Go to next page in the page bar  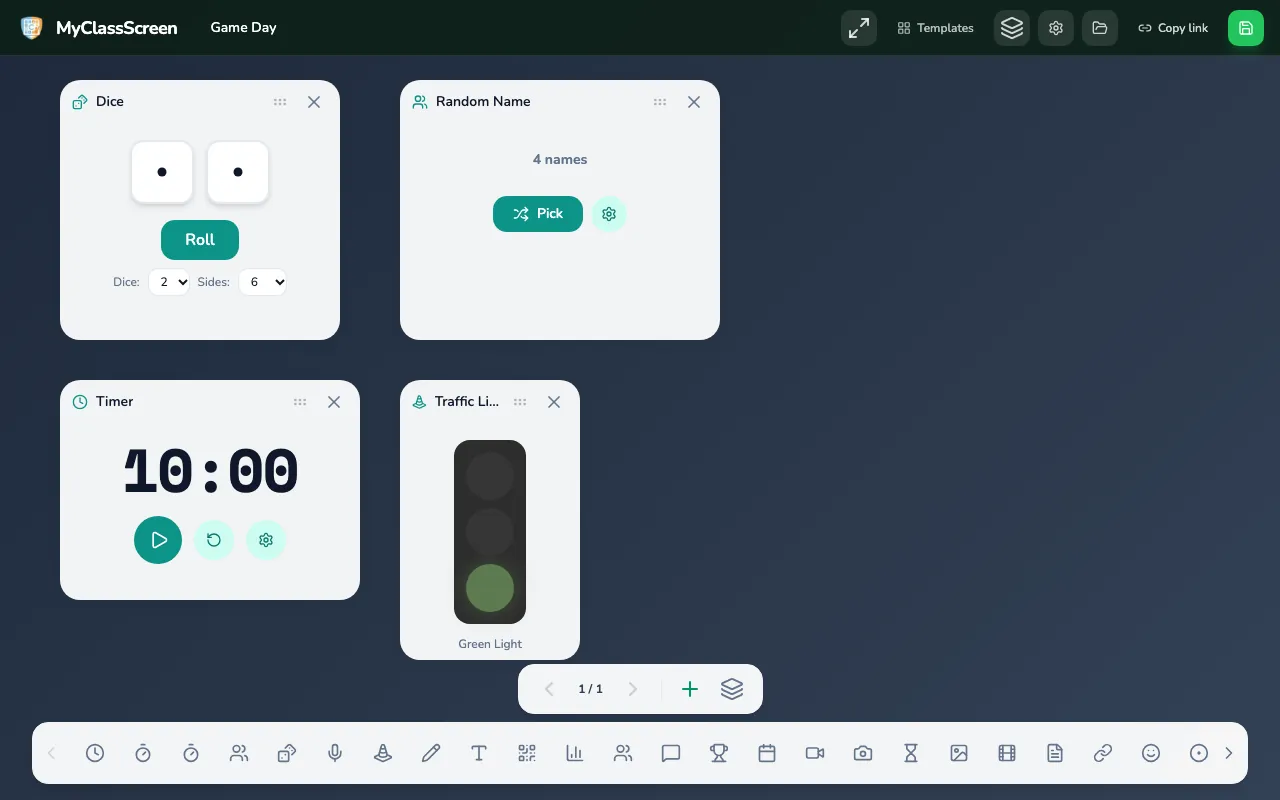pyautogui.click(x=633, y=689)
